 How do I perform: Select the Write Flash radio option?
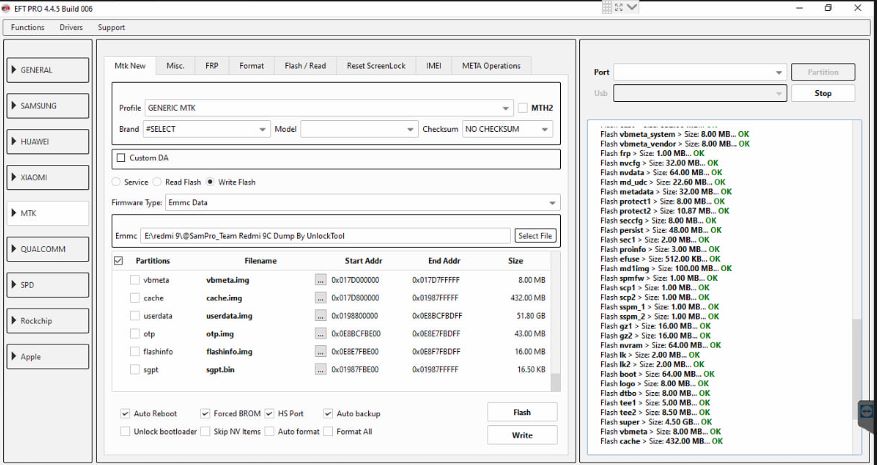pos(210,182)
